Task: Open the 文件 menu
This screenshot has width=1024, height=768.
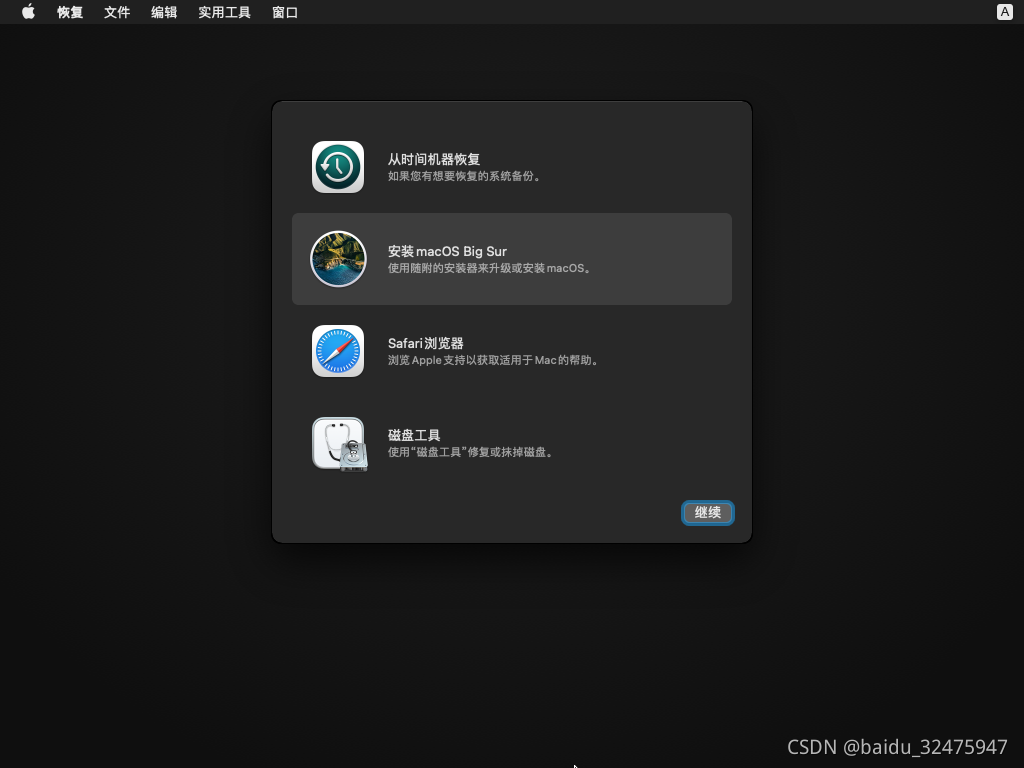Action: (117, 12)
